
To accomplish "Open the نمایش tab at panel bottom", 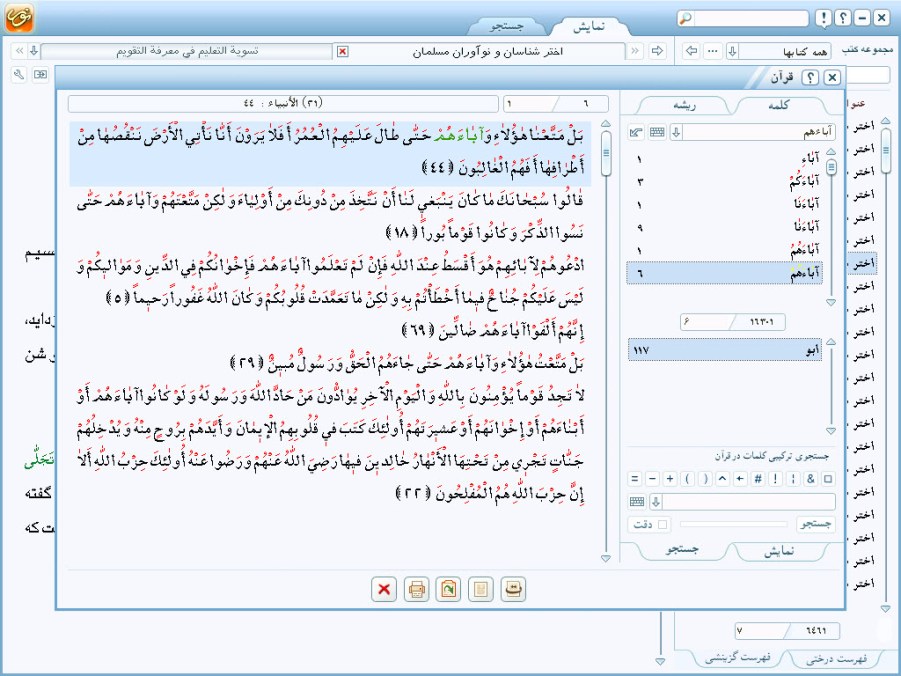I will 779,550.
